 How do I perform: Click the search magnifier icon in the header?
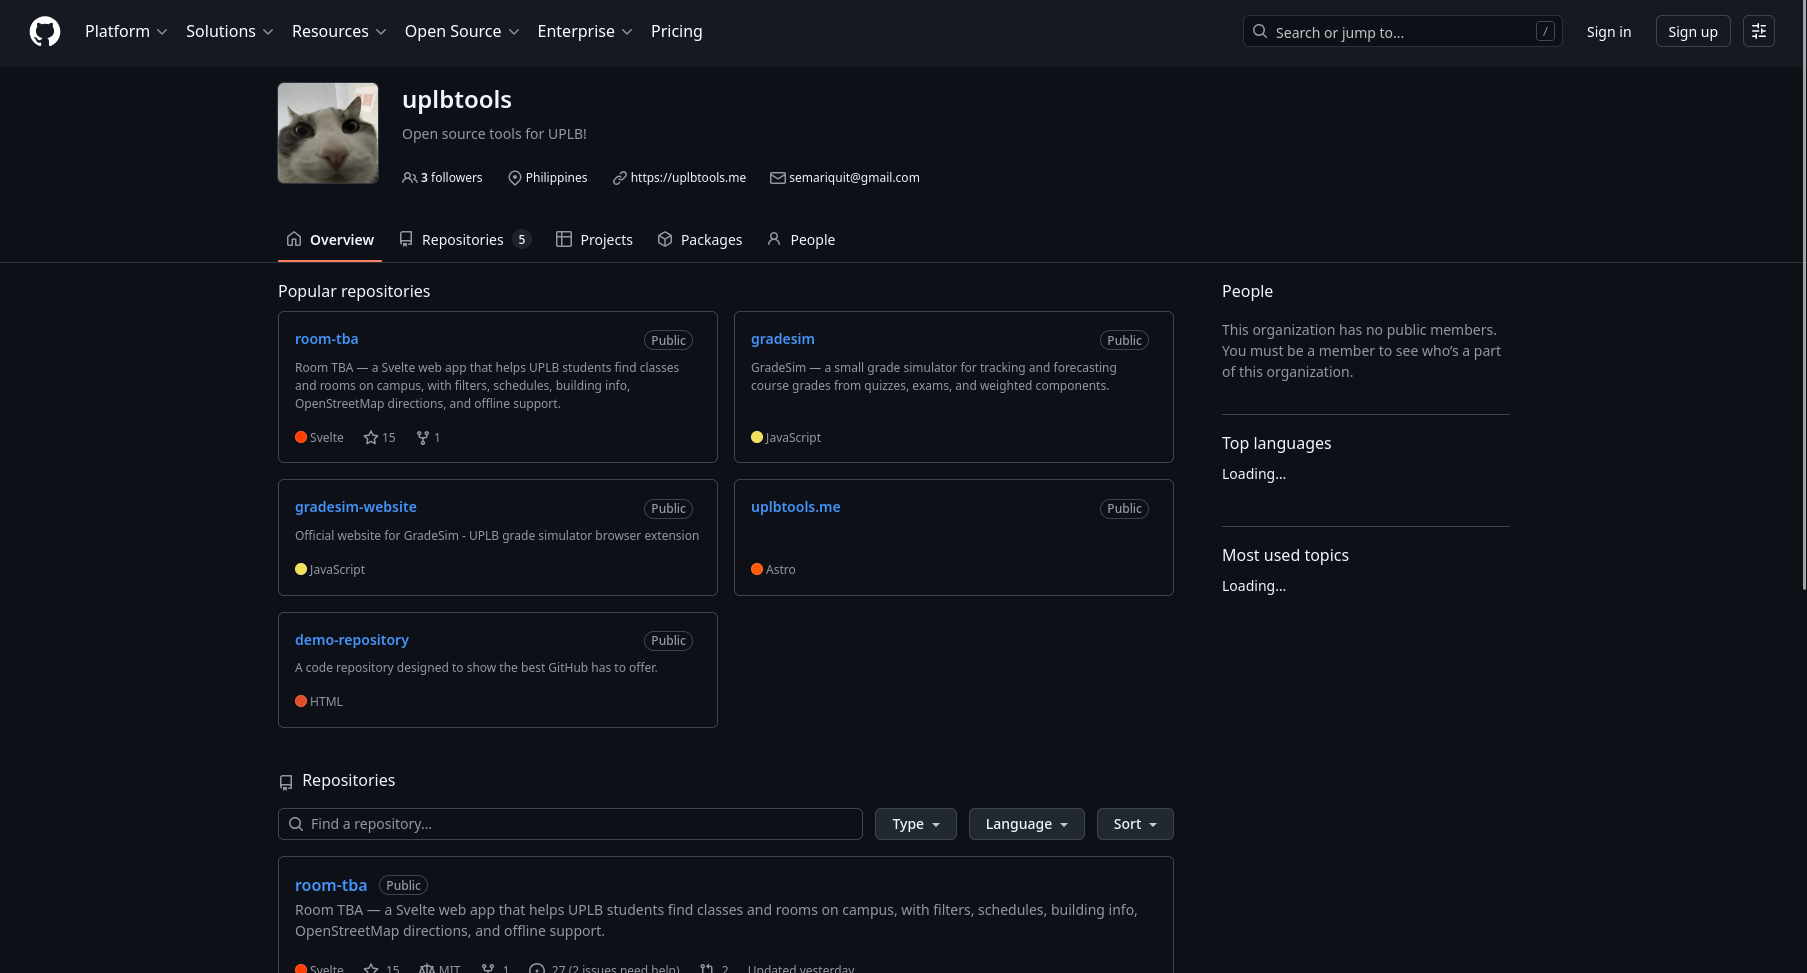[x=1260, y=31]
